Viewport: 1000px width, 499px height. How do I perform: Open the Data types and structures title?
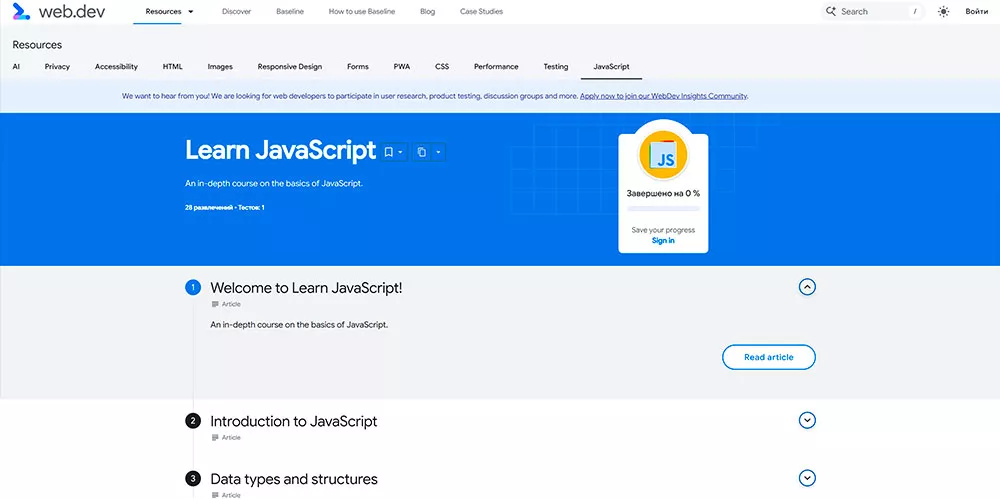click(294, 479)
